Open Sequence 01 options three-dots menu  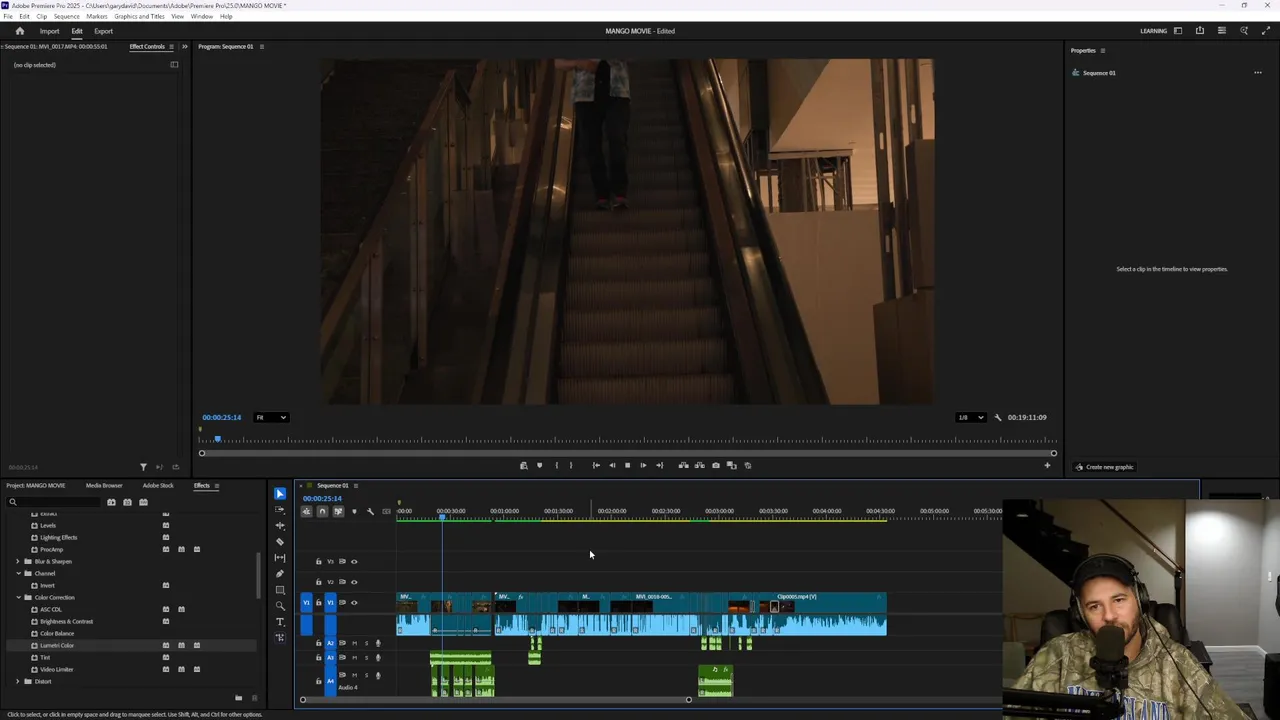[1258, 73]
